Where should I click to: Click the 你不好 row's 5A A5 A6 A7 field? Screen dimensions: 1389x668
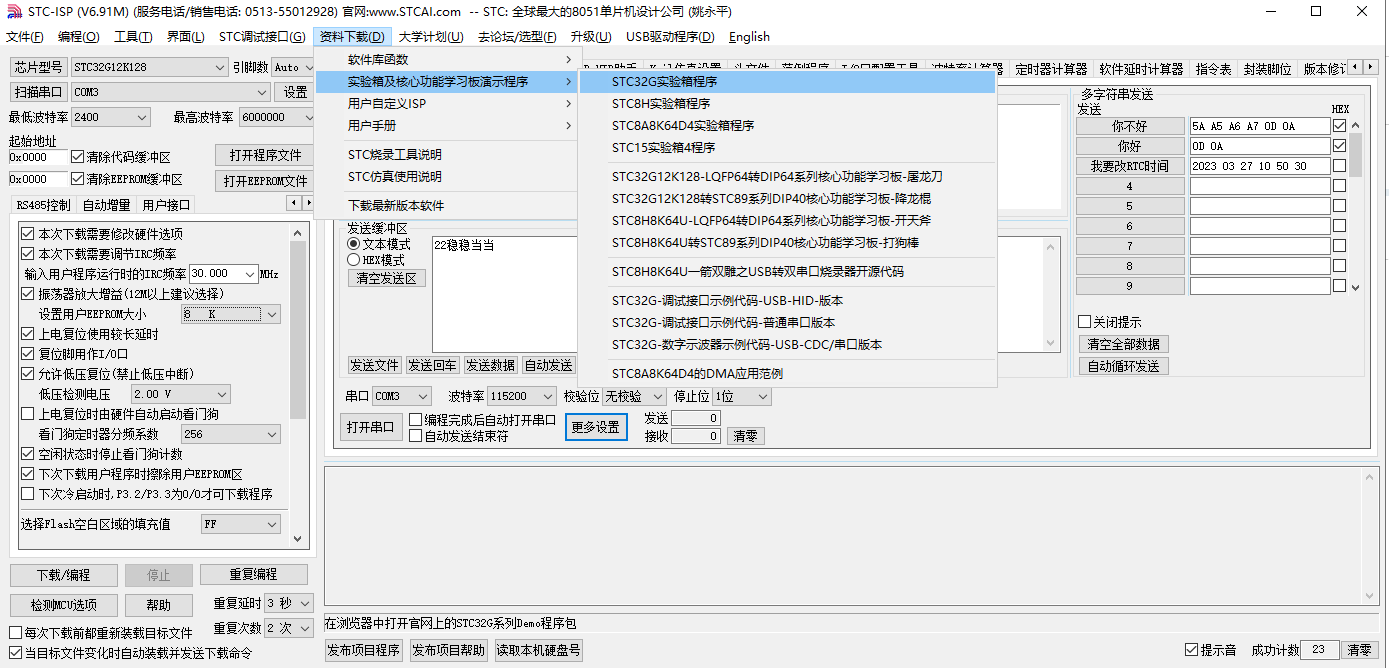pos(1260,126)
